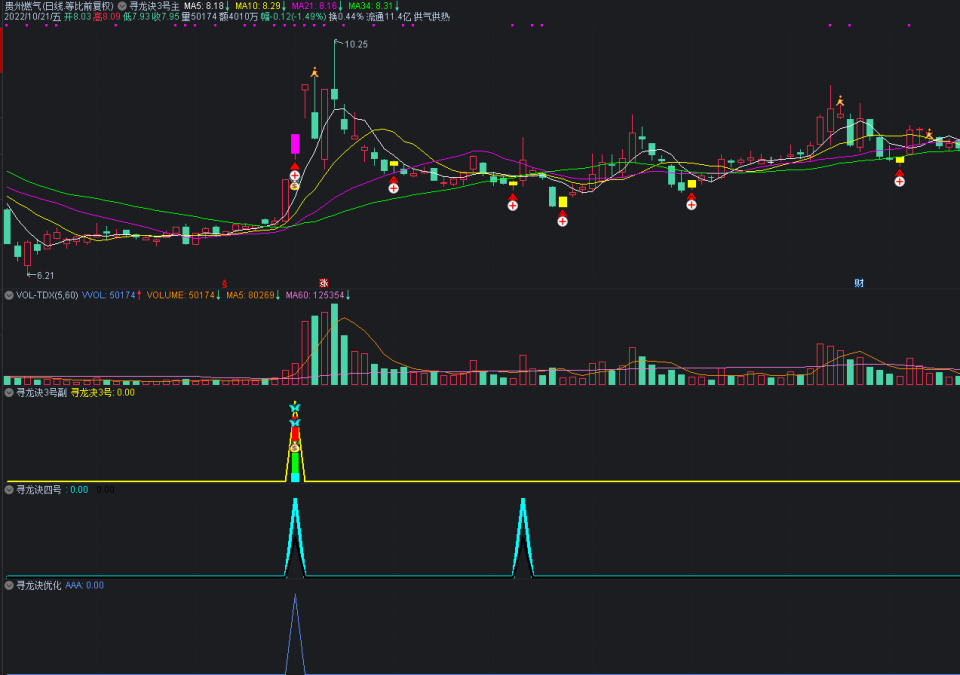Click the float shares 流通11.4亿
Viewport: 960px width, 675px height.
pyautogui.click(x=389, y=17)
